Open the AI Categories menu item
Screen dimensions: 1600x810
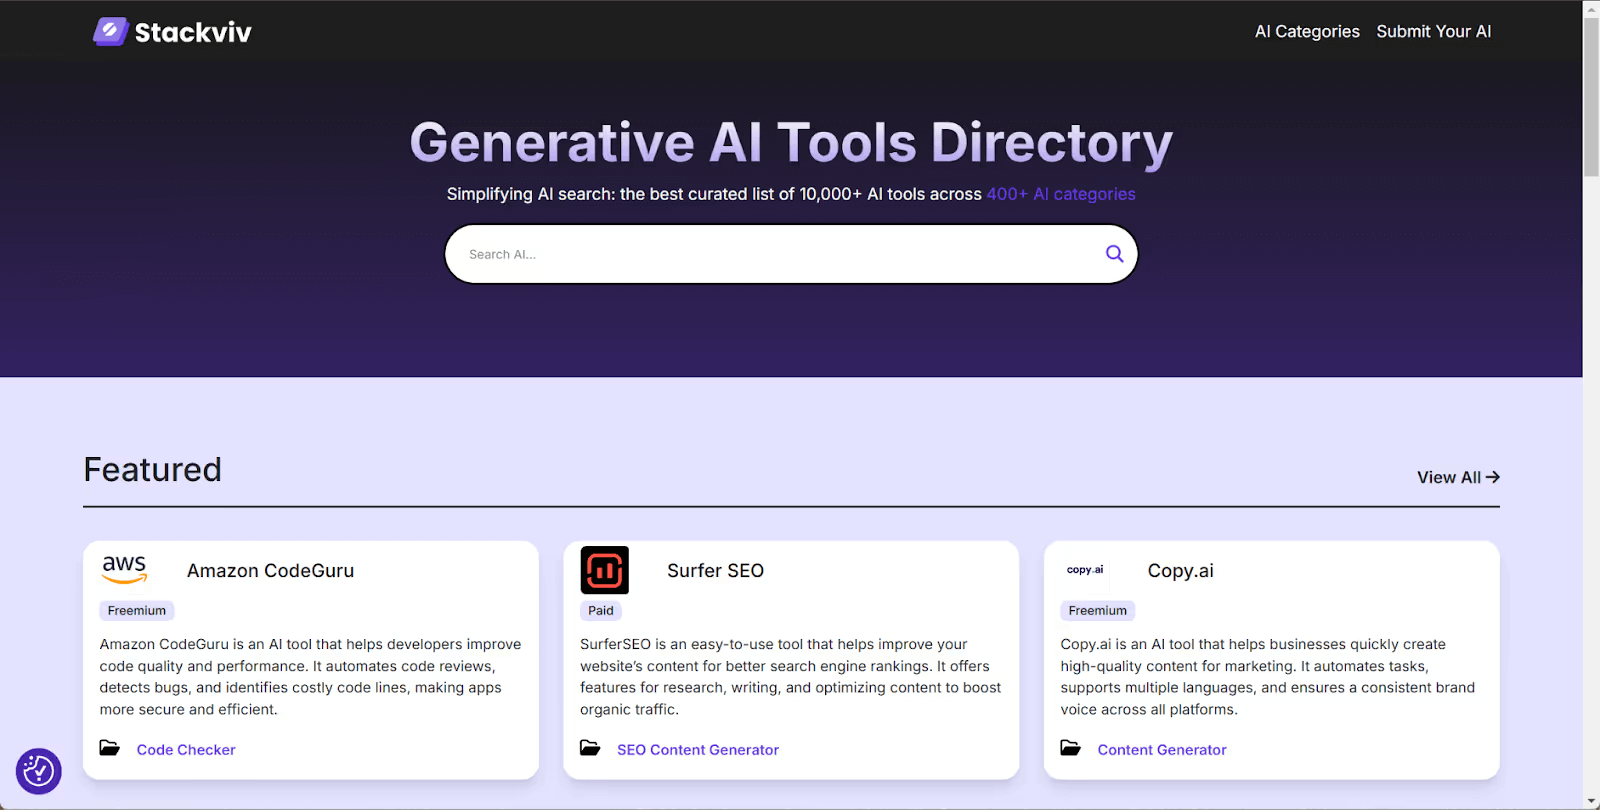(1307, 32)
